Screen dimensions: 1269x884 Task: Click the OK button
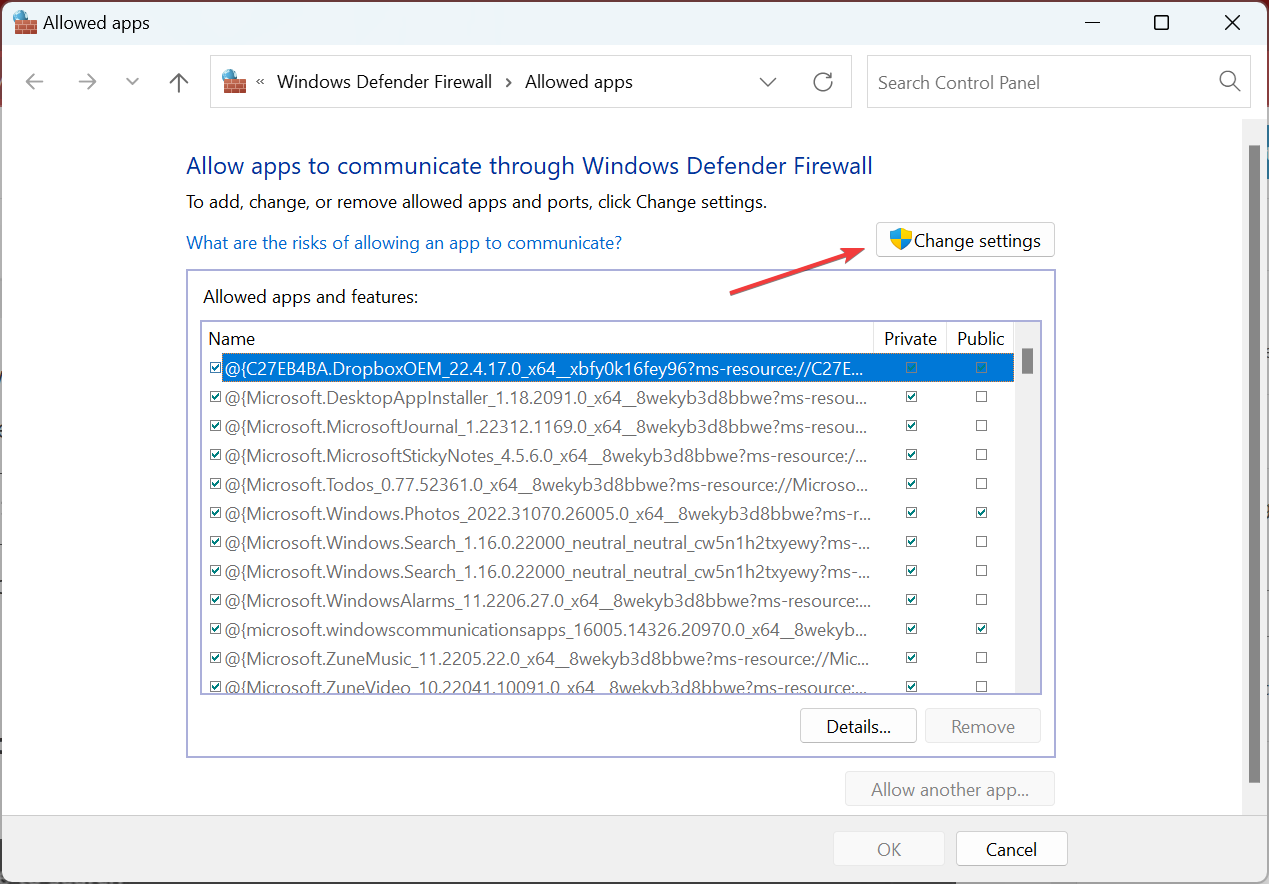coord(889,849)
